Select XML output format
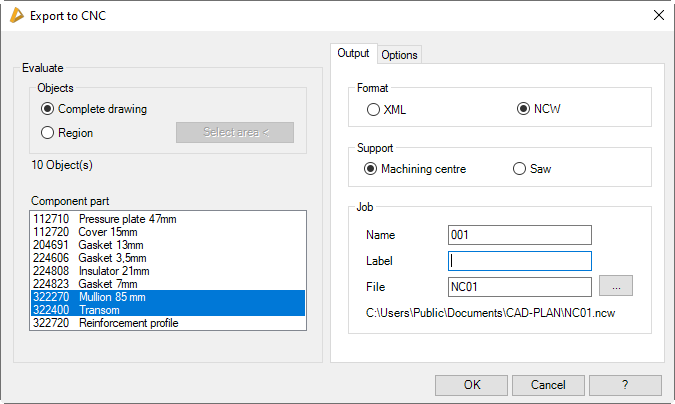Screen dimensions: 675x404 (x=374, y=109)
